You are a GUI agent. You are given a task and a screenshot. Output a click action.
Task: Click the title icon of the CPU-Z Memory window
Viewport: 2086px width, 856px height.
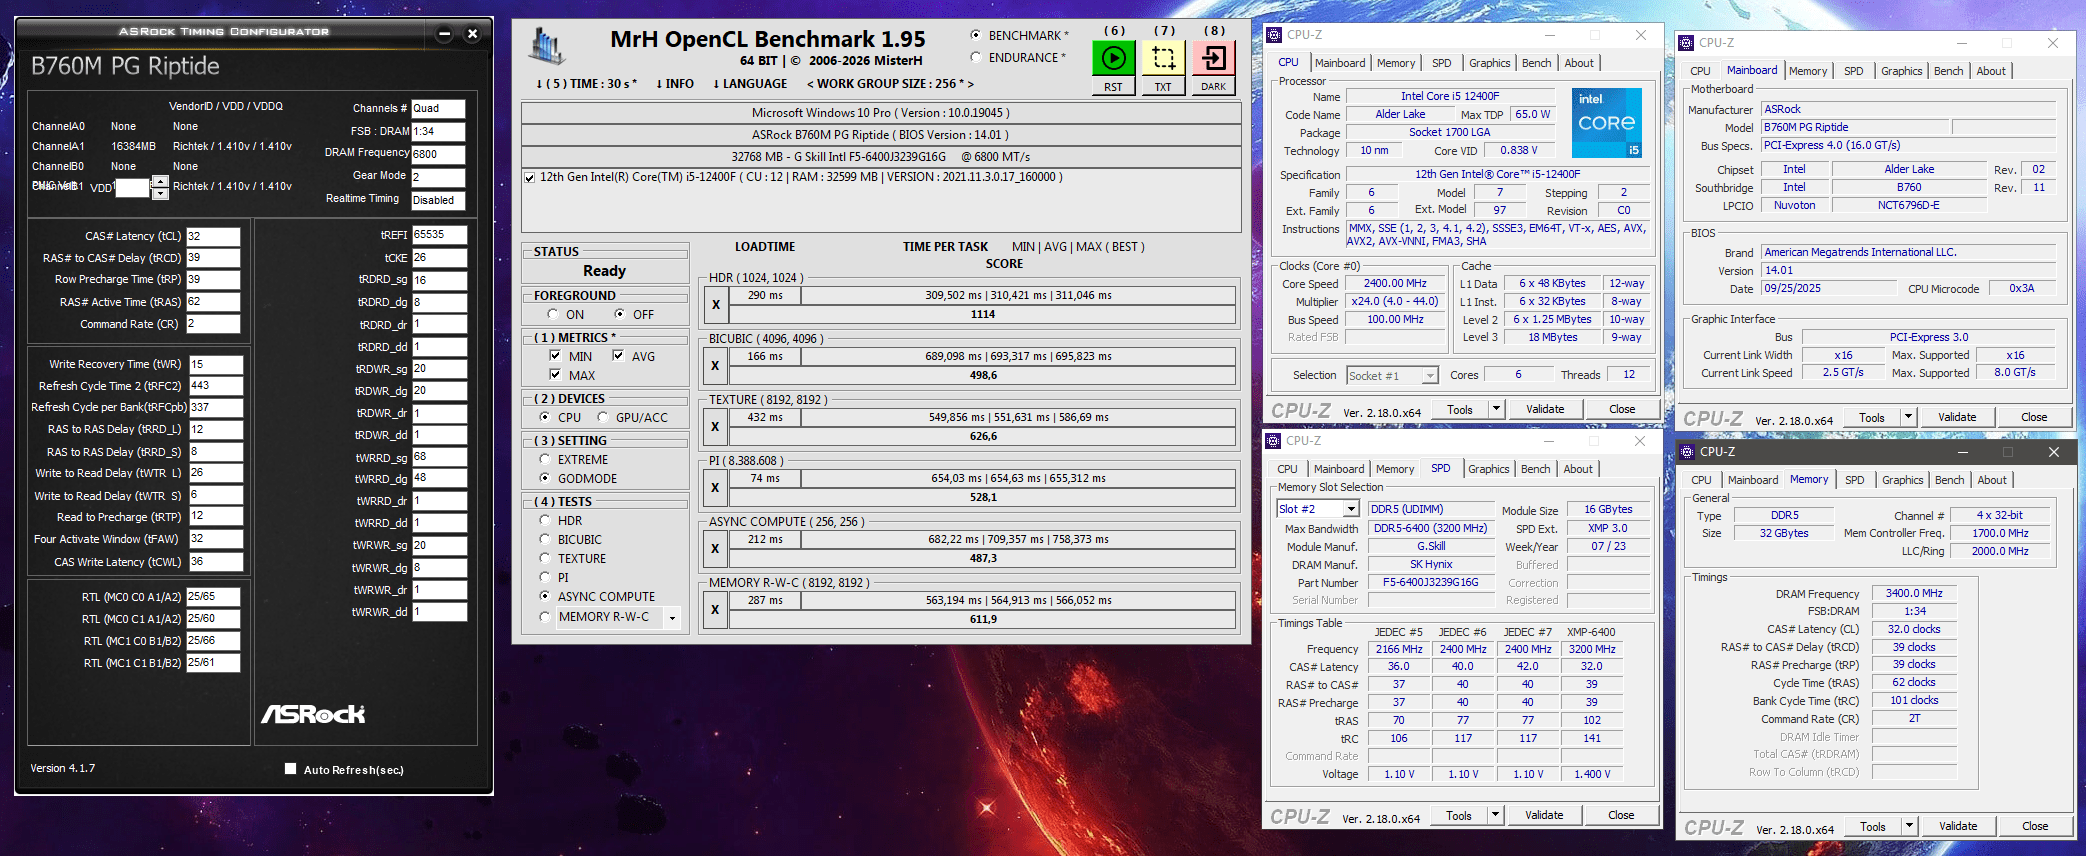point(1687,452)
